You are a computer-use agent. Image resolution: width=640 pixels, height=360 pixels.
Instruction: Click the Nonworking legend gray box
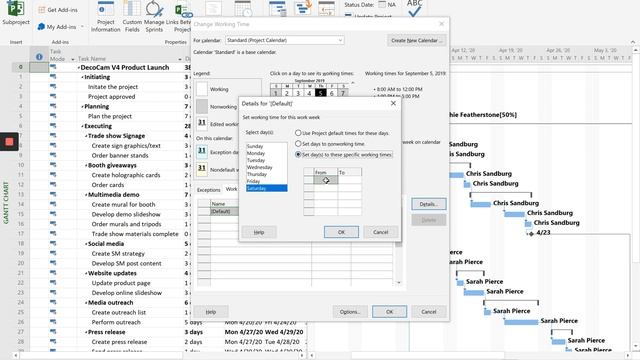point(202,107)
